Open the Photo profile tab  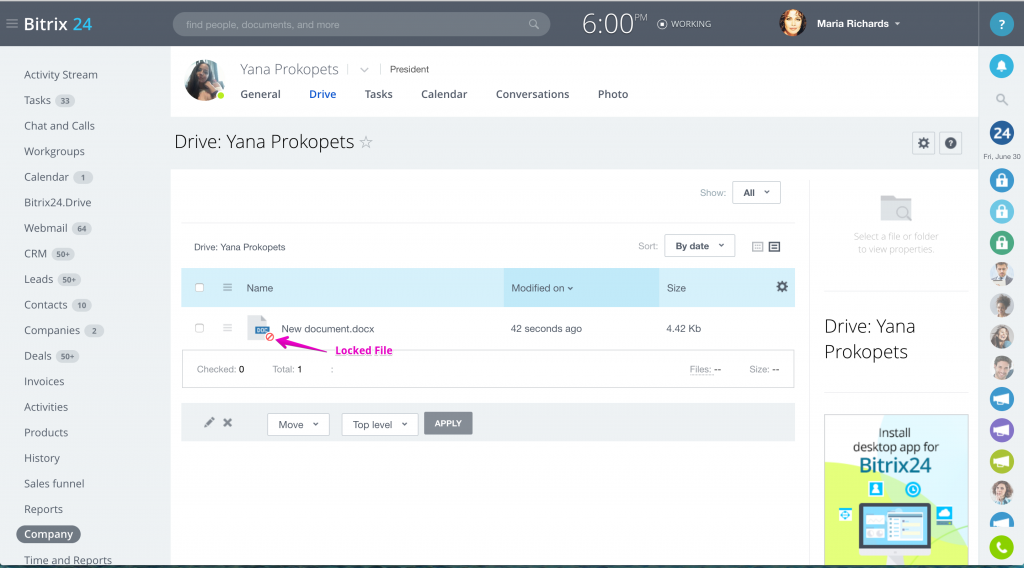[x=613, y=94]
